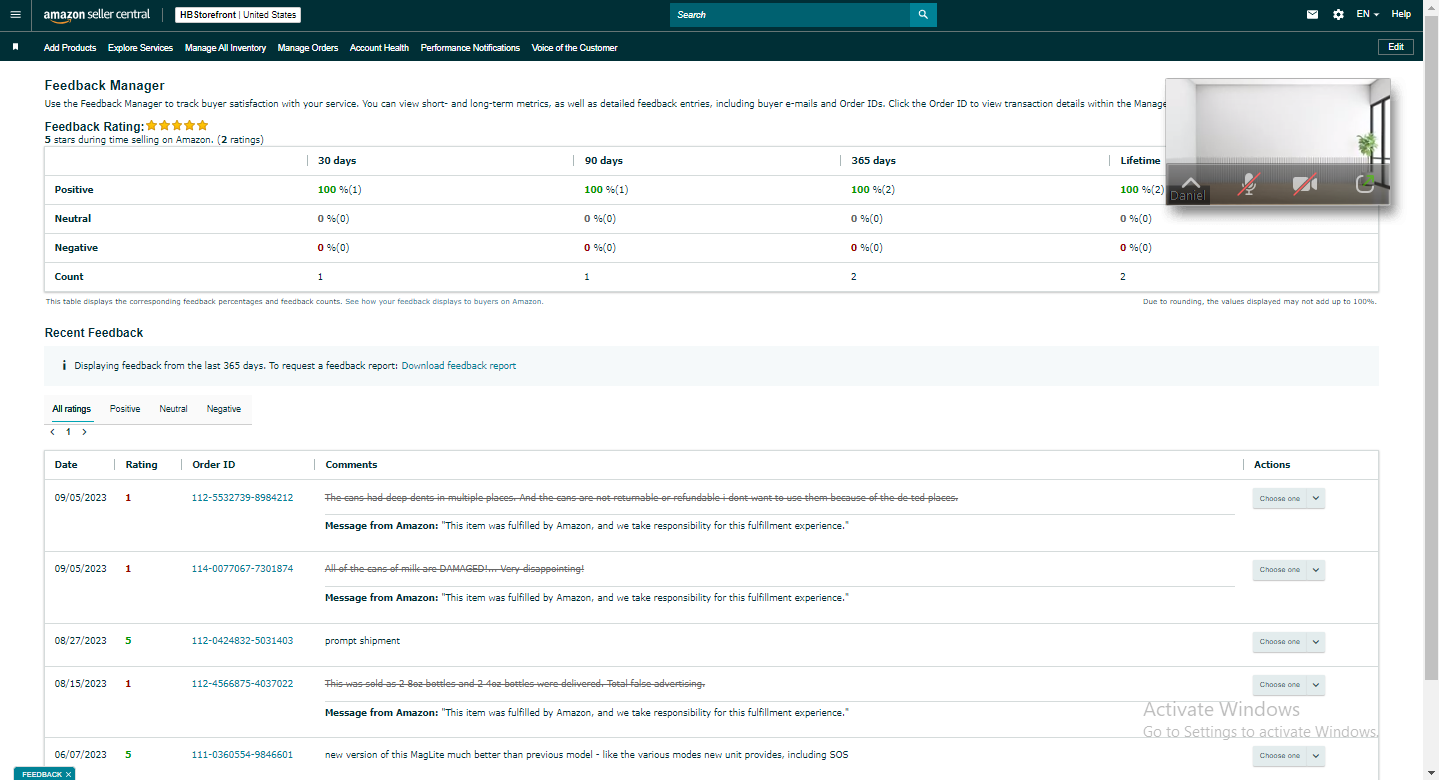
Task: Open Choose one dropdown for order 114-0077067-7301874
Action: [x=1289, y=570]
